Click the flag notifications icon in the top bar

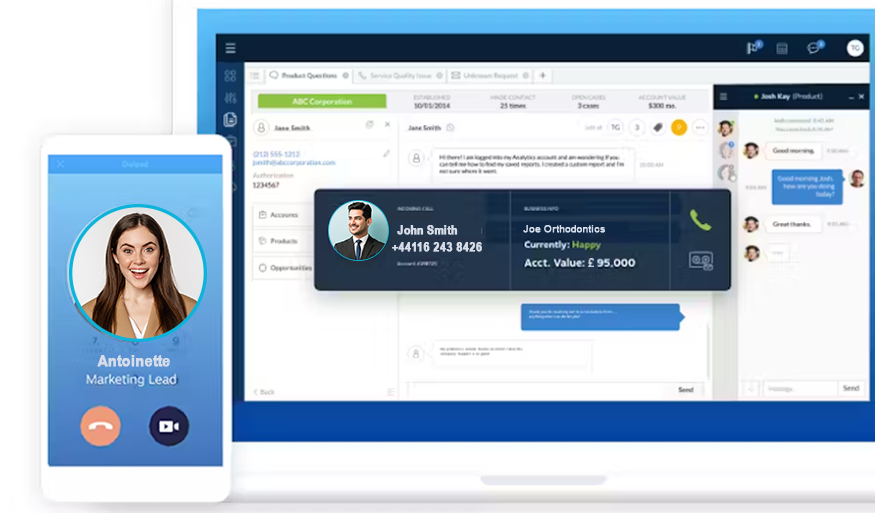click(x=754, y=47)
